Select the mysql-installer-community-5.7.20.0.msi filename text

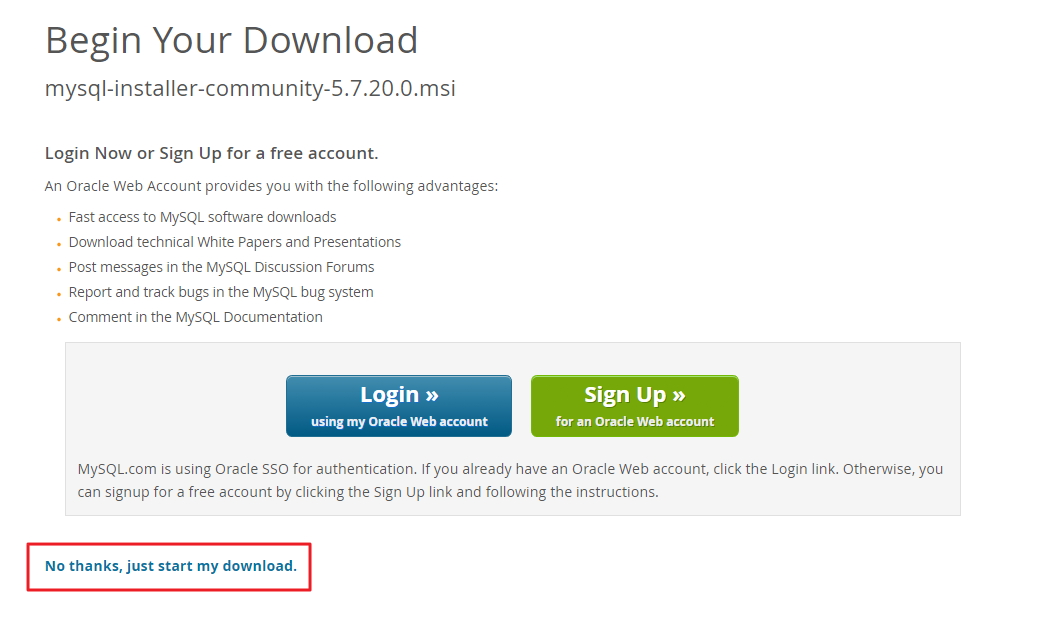click(x=250, y=89)
